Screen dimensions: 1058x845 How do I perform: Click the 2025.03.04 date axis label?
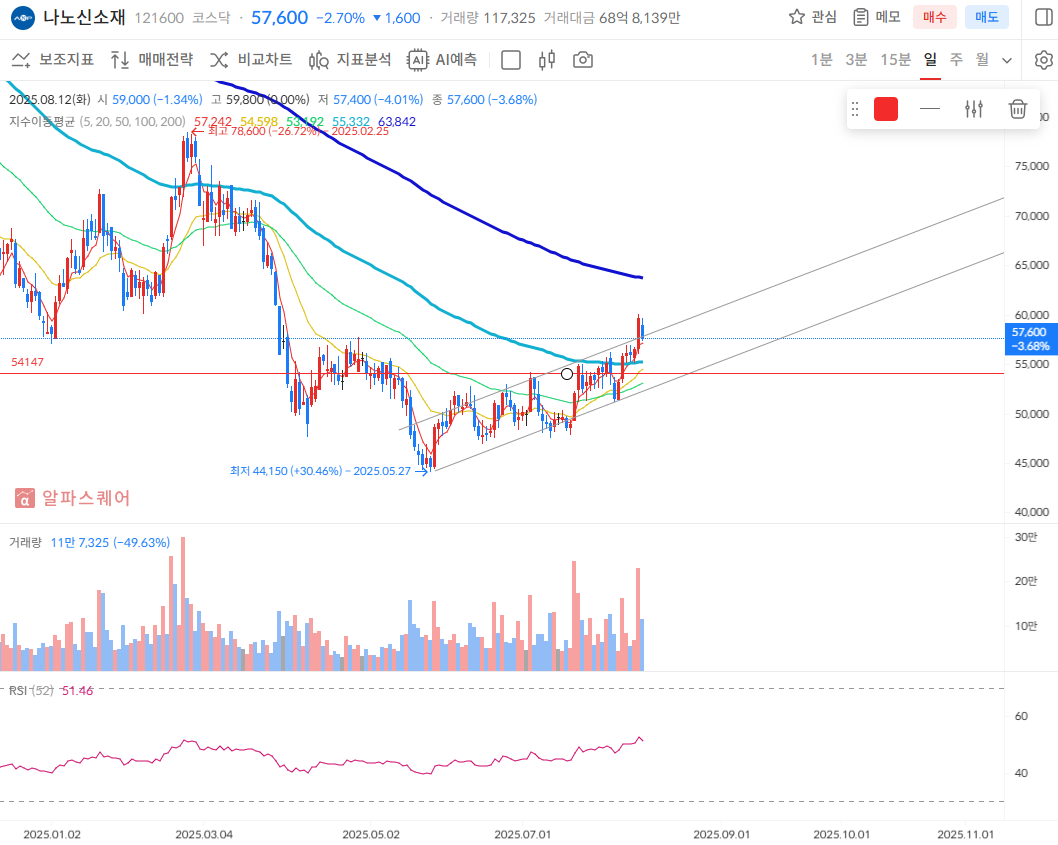204,834
